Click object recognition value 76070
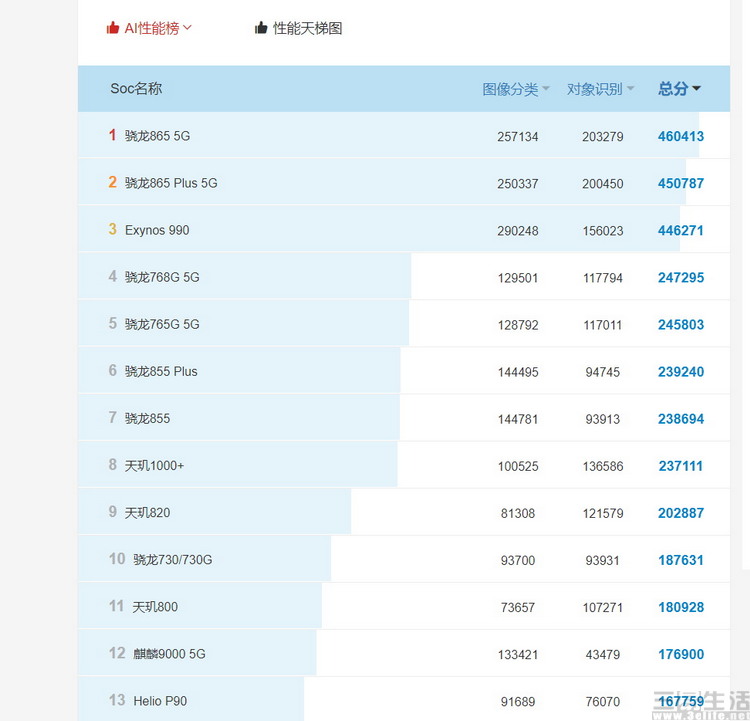 point(603,702)
